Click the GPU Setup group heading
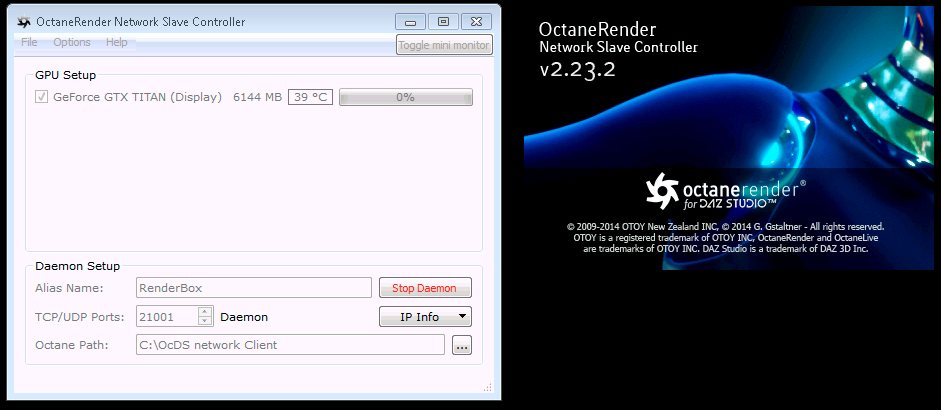The height and width of the screenshot is (410, 941). click(x=65, y=75)
